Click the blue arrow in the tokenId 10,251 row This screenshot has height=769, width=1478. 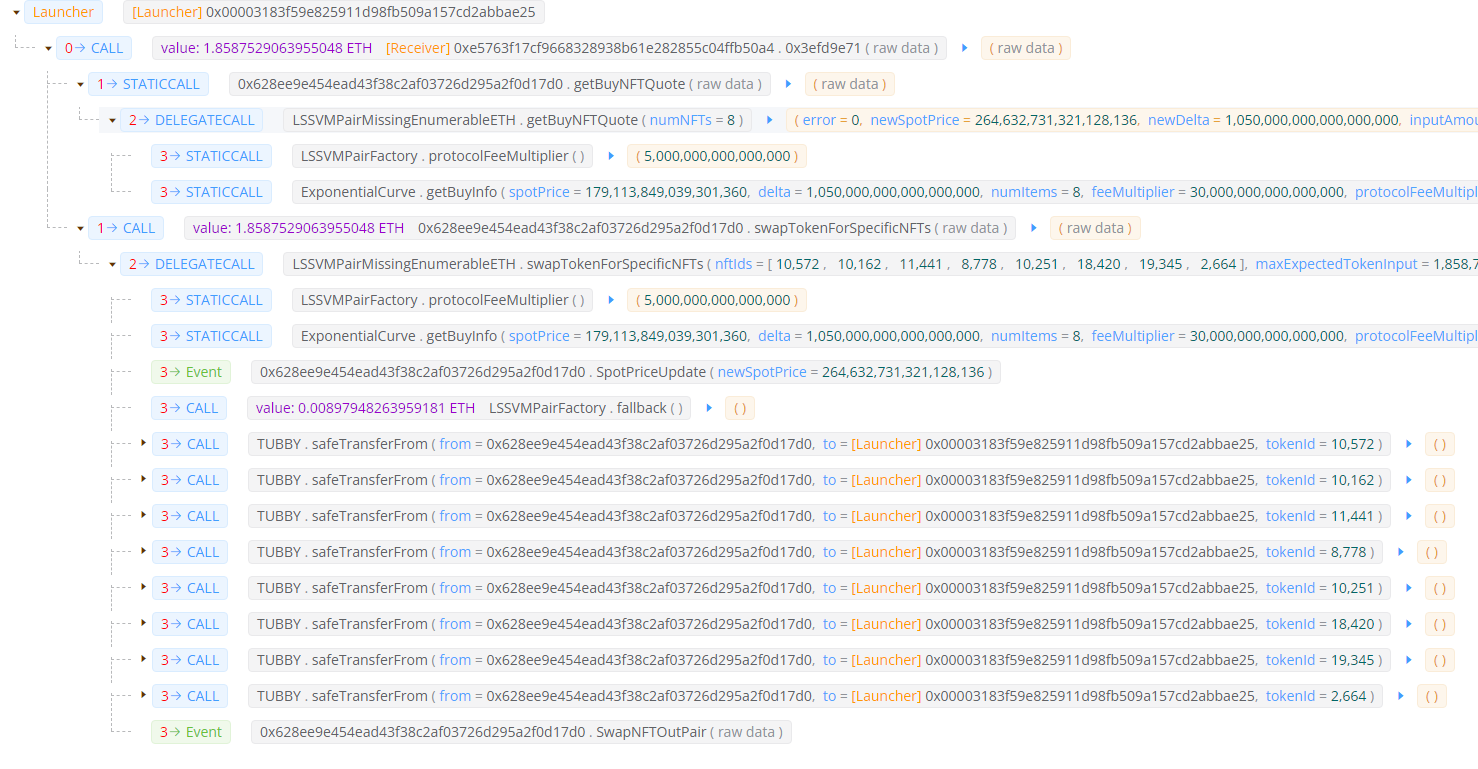click(x=1408, y=588)
